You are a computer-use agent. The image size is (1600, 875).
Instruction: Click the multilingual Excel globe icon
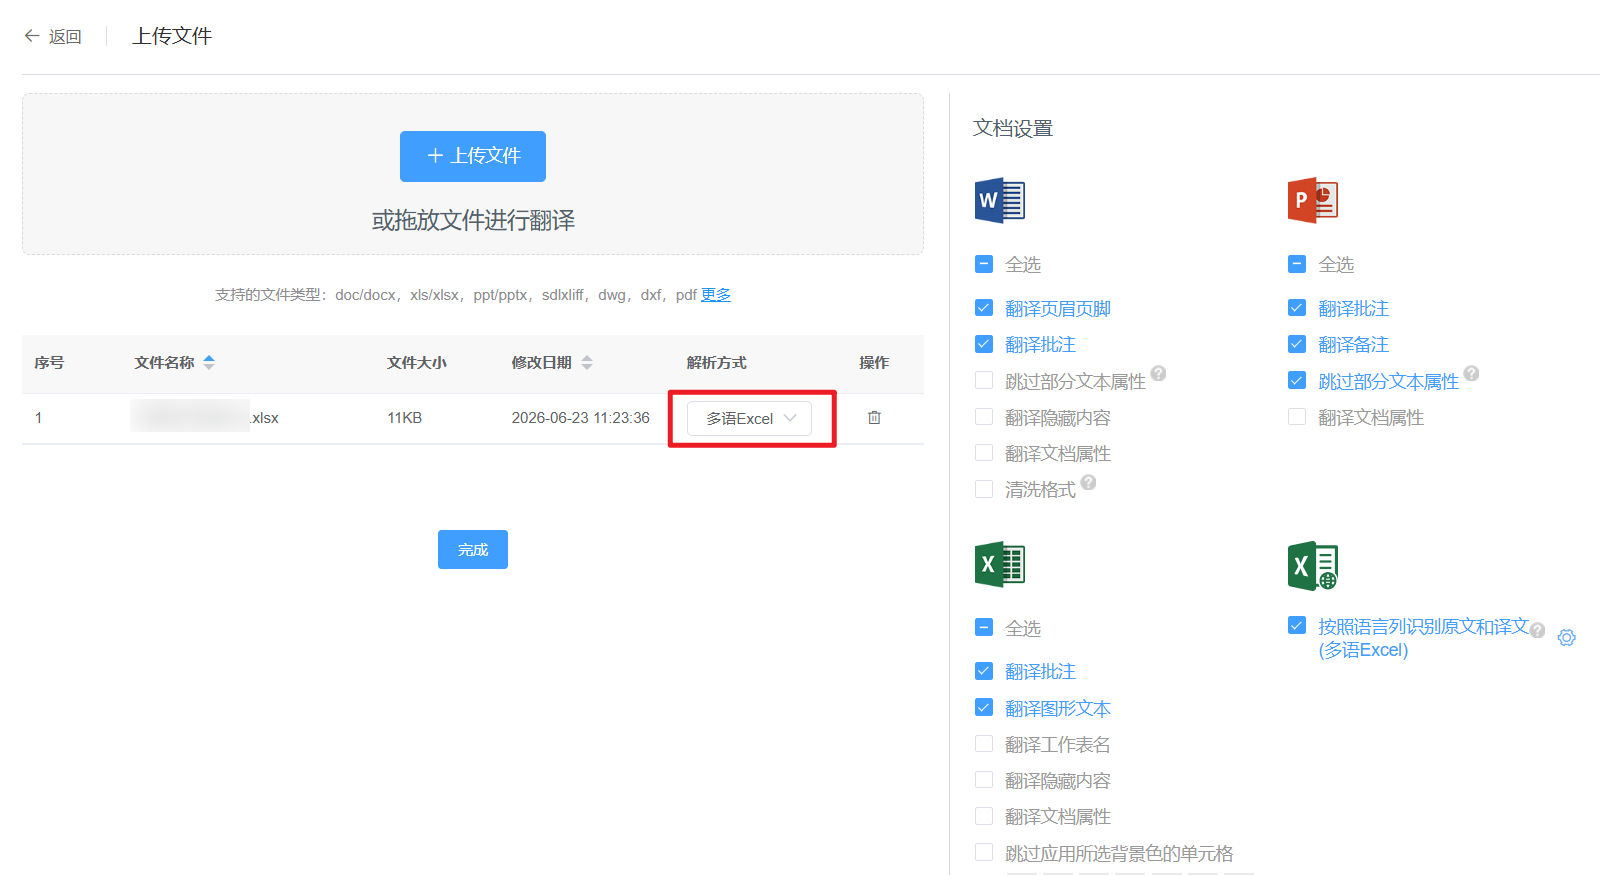[1312, 566]
